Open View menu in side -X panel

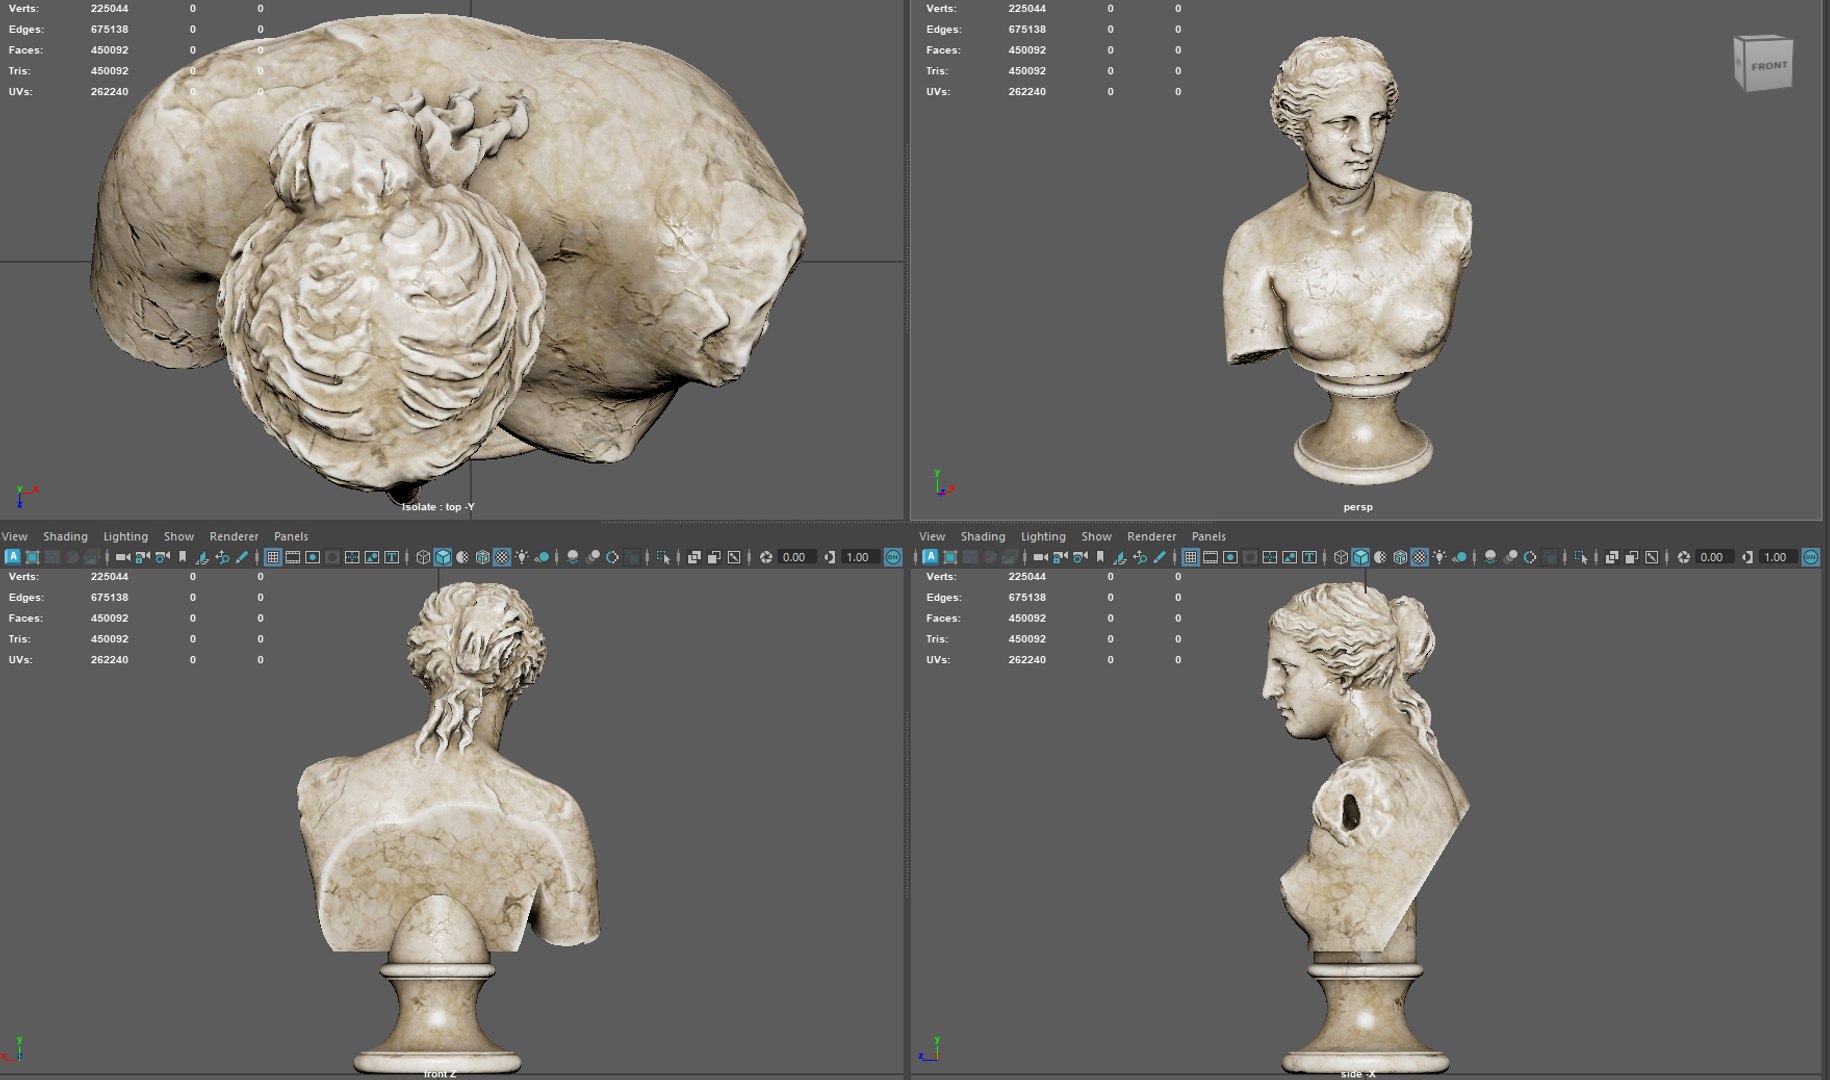point(932,536)
